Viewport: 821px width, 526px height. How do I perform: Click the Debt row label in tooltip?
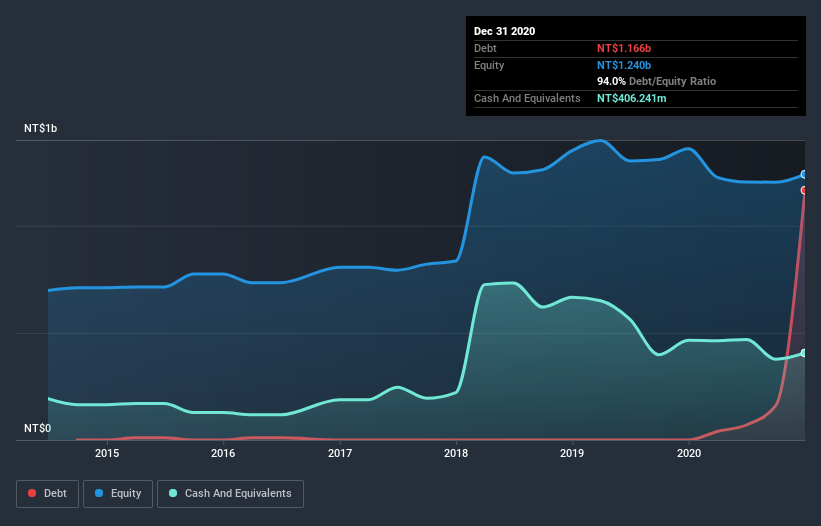(485, 48)
